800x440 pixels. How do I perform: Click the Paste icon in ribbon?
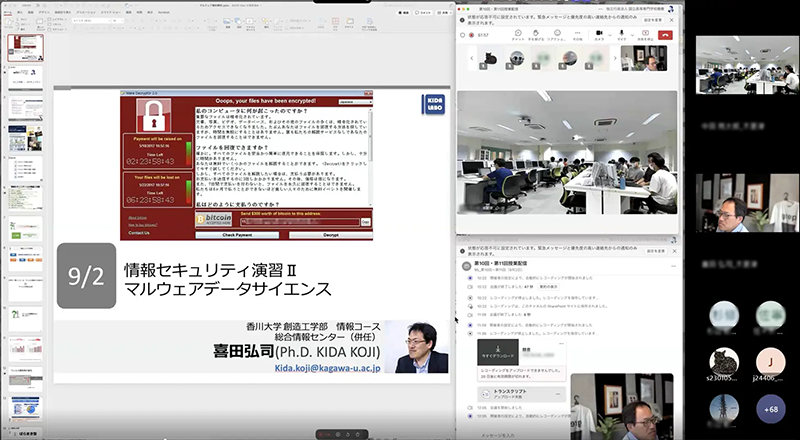click(x=9, y=23)
